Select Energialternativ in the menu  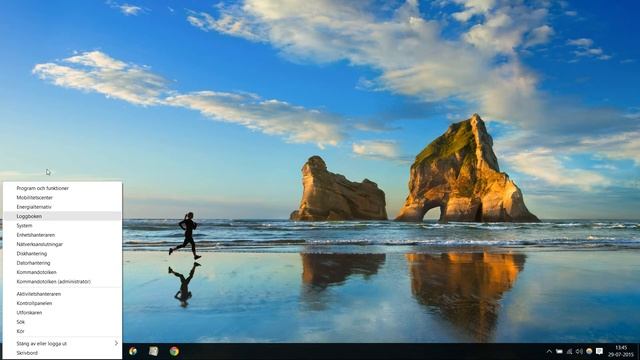click(62, 207)
